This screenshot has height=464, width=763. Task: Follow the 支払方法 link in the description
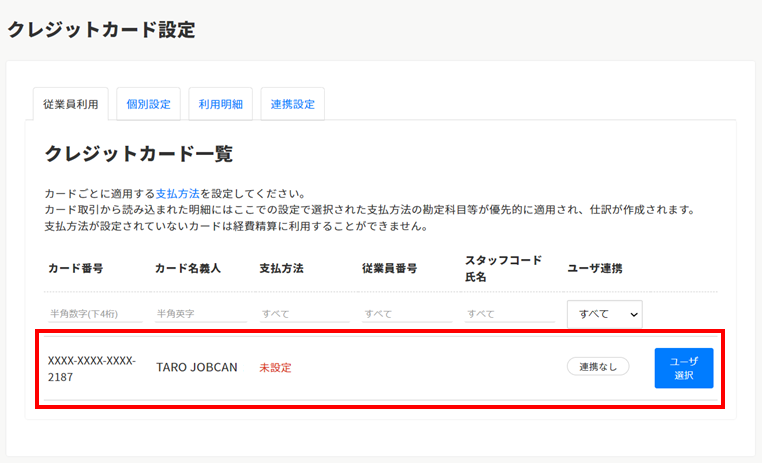tap(177, 193)
